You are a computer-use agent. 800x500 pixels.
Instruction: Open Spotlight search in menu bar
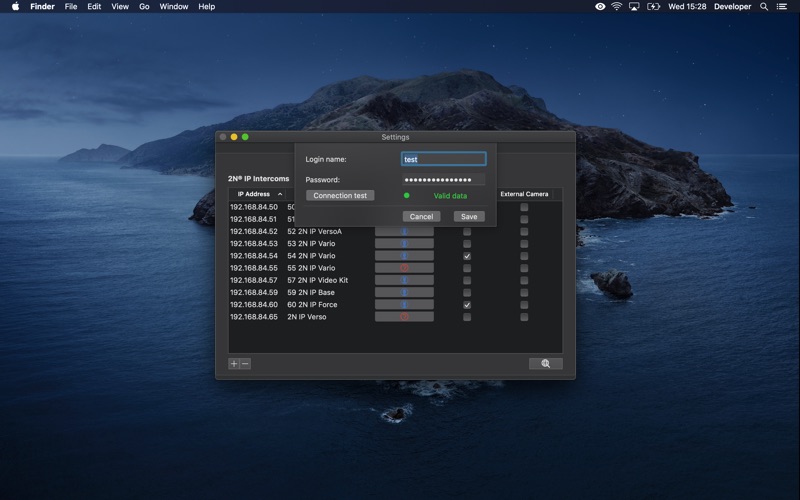click(764, 7)
